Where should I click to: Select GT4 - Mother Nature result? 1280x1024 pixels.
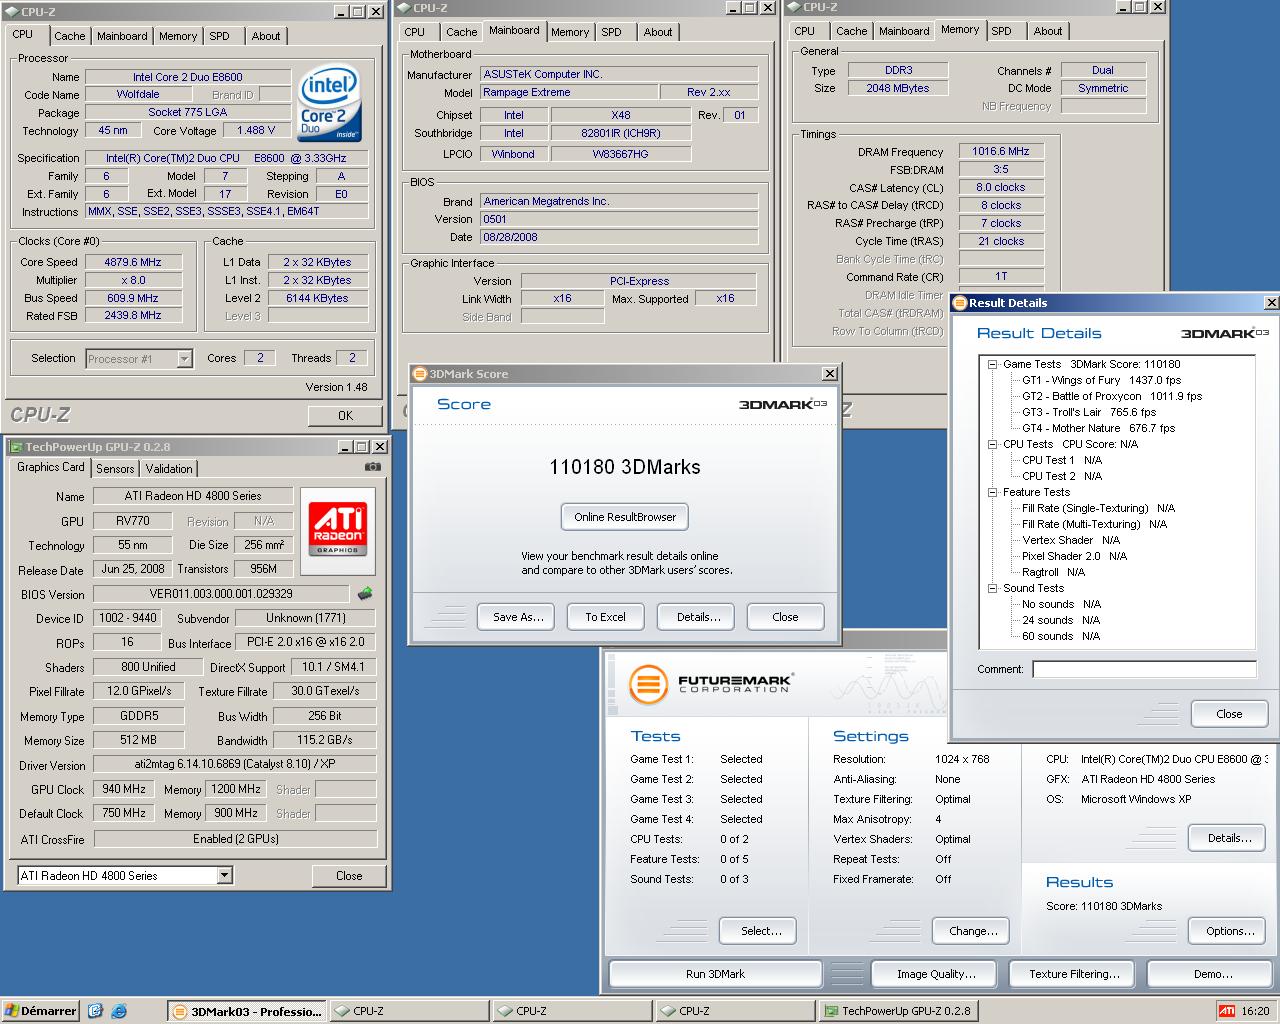click(x=1098, y=428)
